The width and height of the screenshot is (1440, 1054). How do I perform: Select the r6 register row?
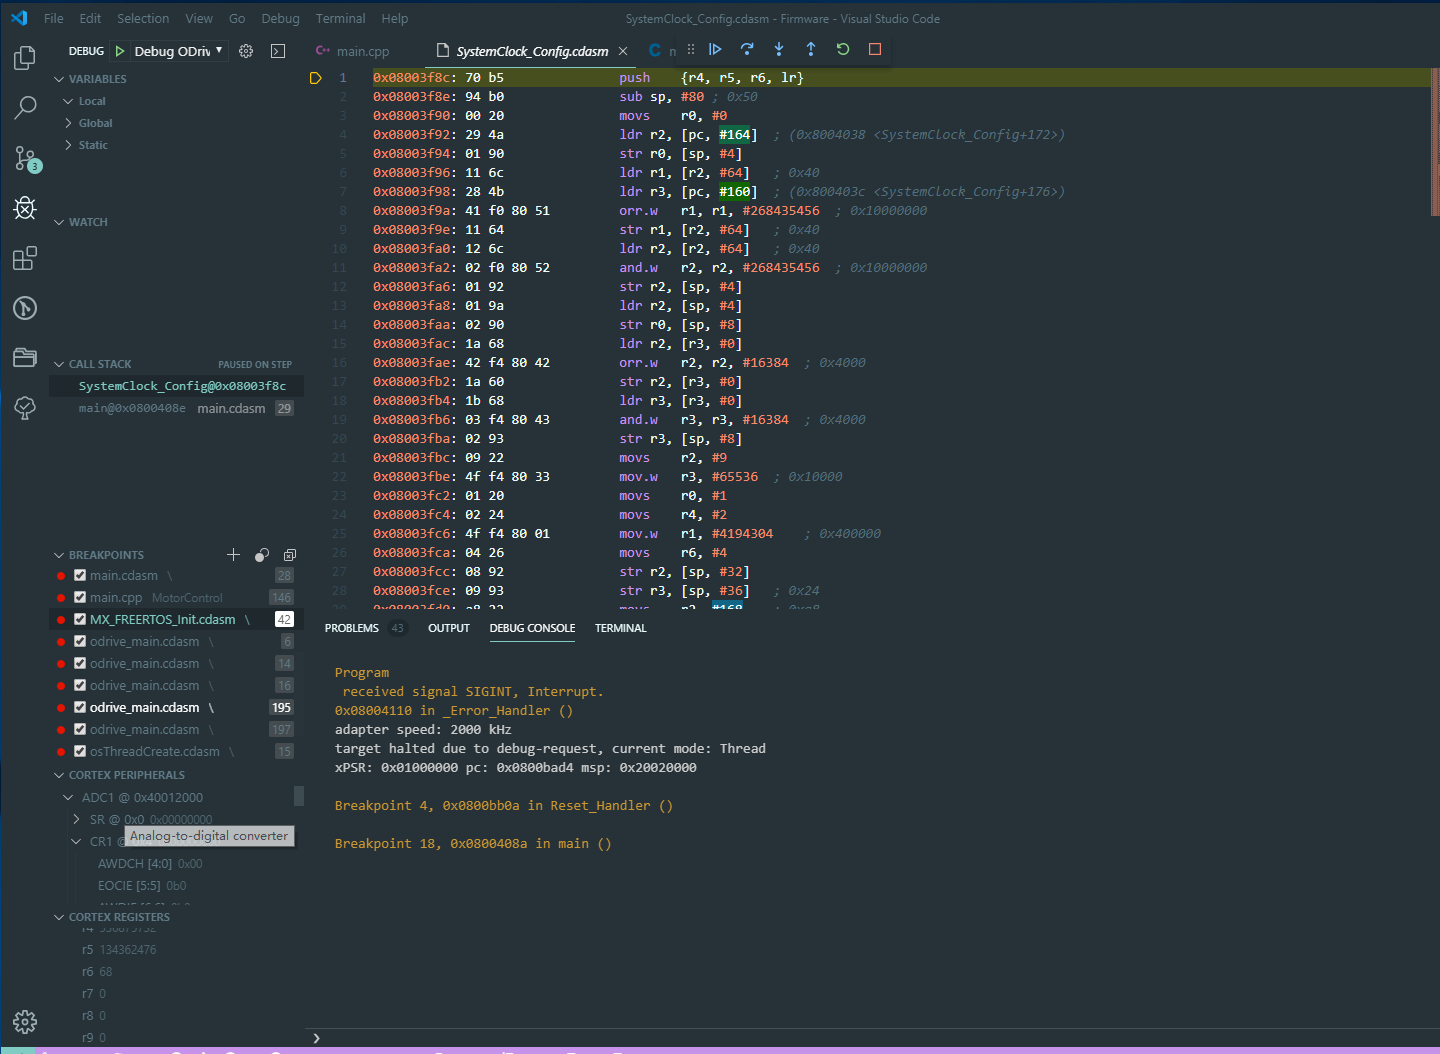click(97, 971)
